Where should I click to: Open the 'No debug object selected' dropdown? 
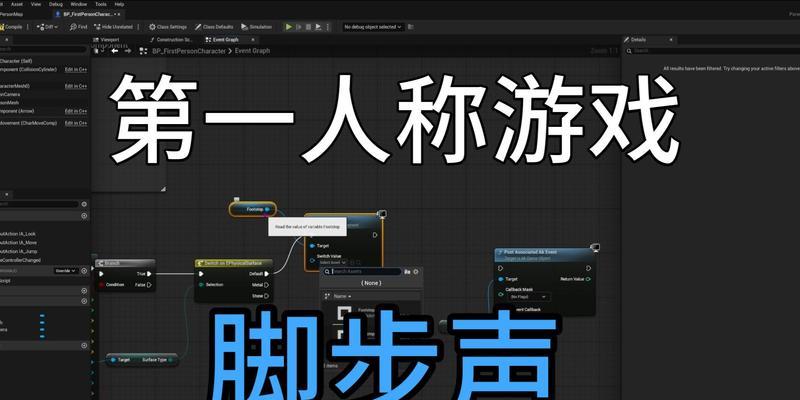[x=372, y=27]
